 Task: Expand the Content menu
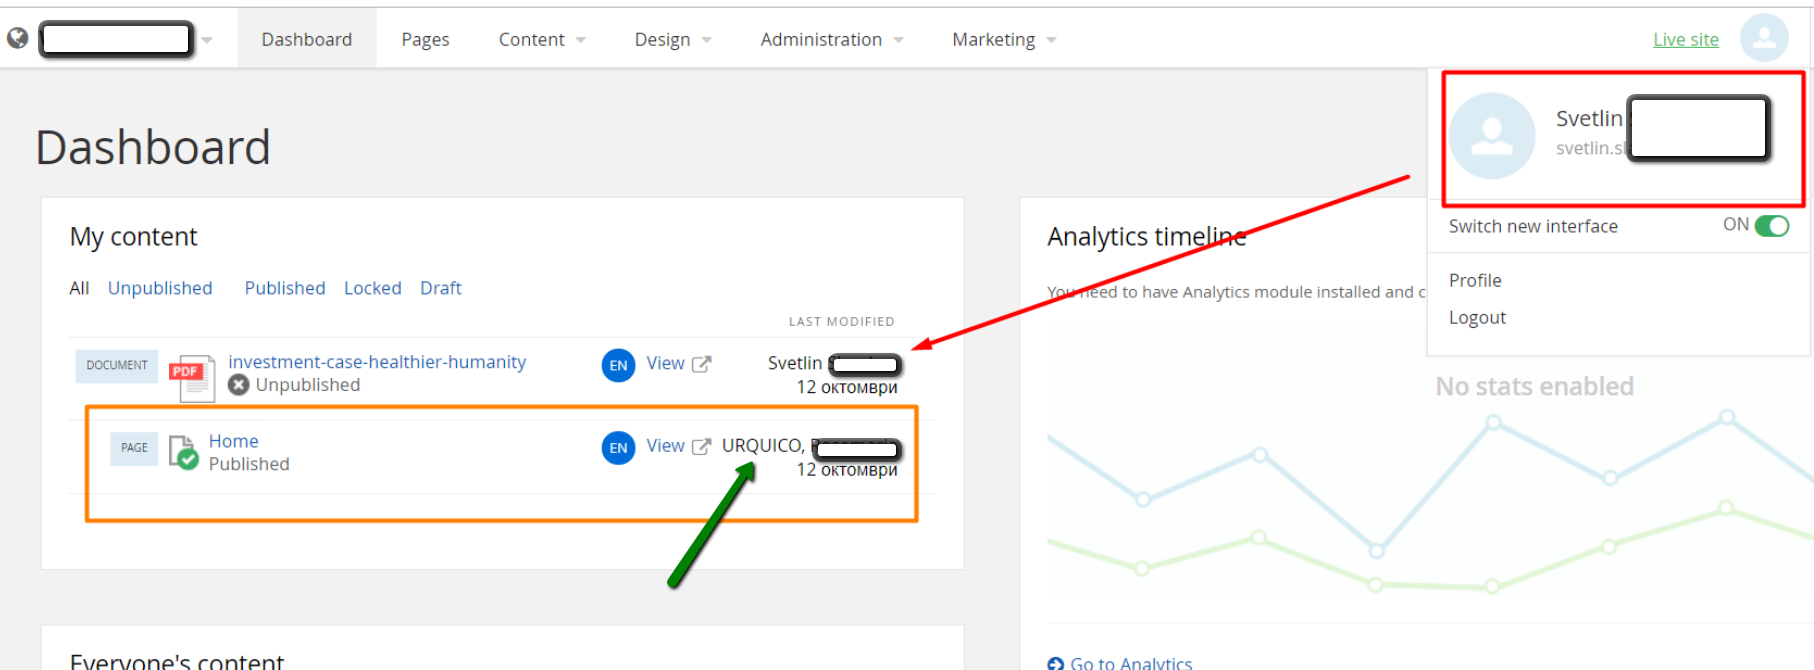point(542,39)
